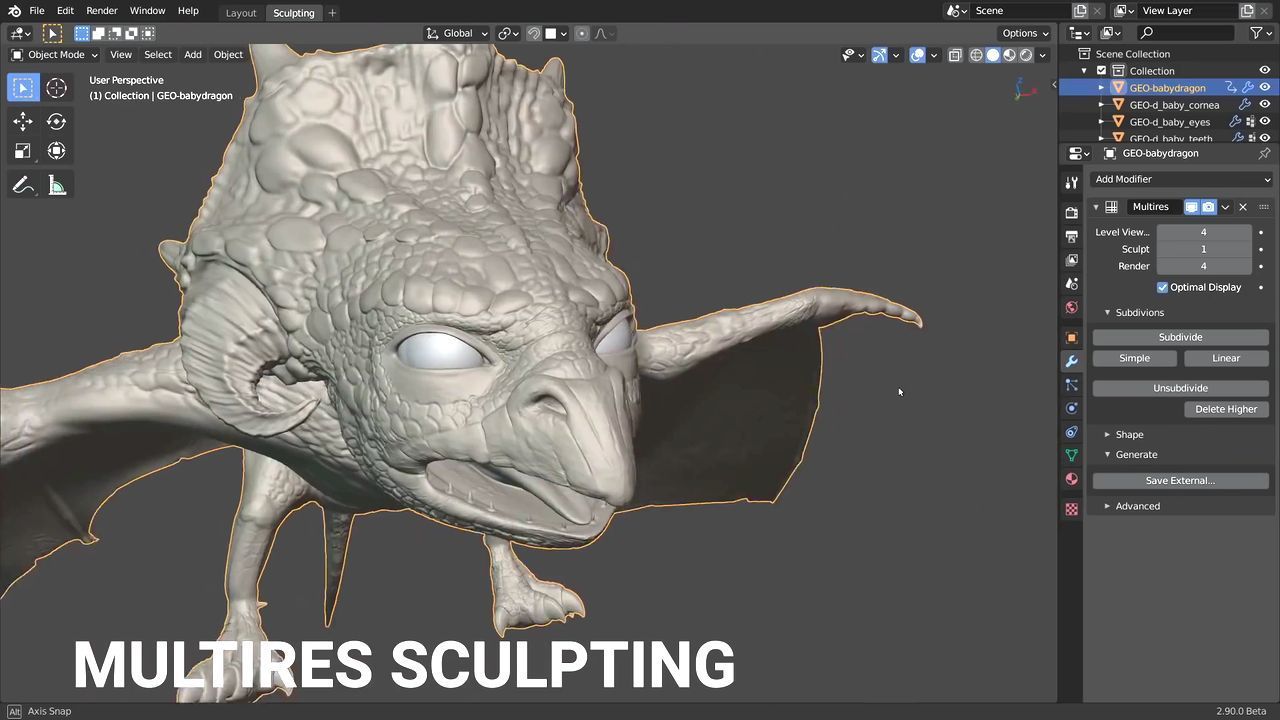Screen dimensions: 1280x720
Task: Open the Material properties tab
Action: pos(1072,479)
